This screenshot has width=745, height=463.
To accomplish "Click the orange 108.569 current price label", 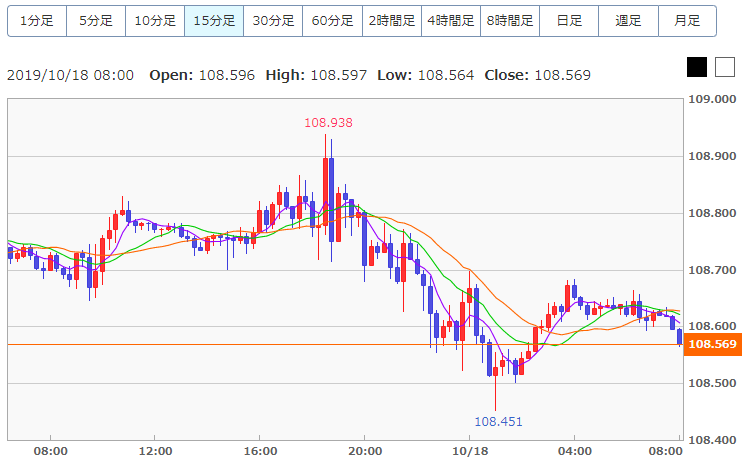I will (x=713, y=344).
